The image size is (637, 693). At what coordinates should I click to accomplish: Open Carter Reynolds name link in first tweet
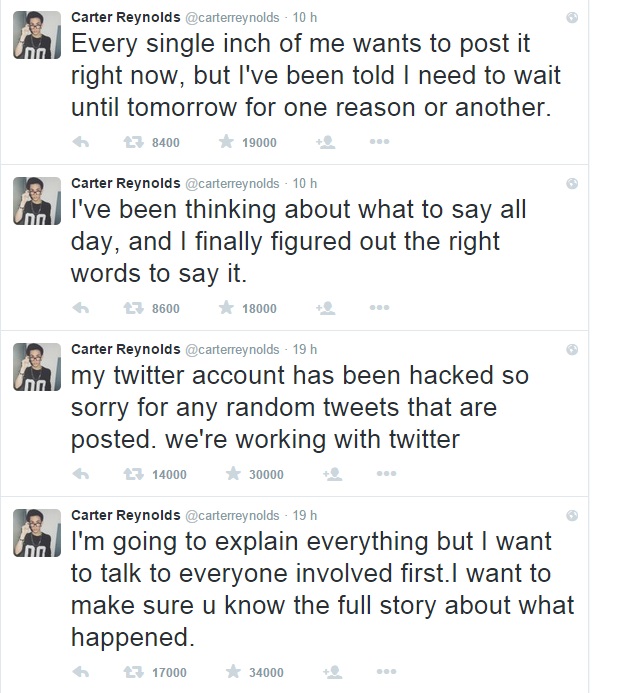[x=124, y=17]
